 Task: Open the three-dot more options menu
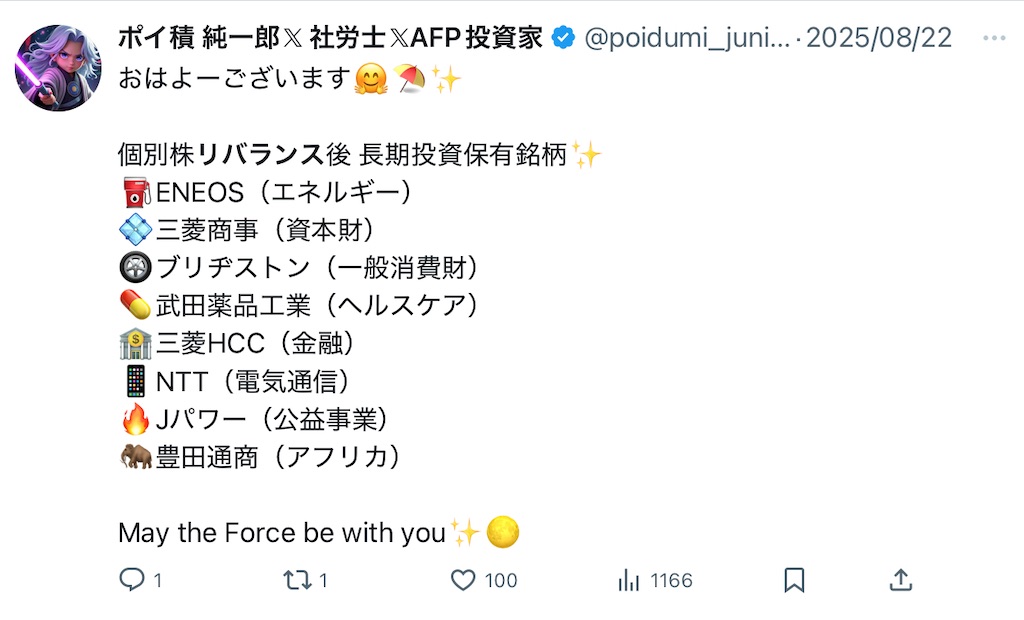pyautogui.click(x=994, y=39)
